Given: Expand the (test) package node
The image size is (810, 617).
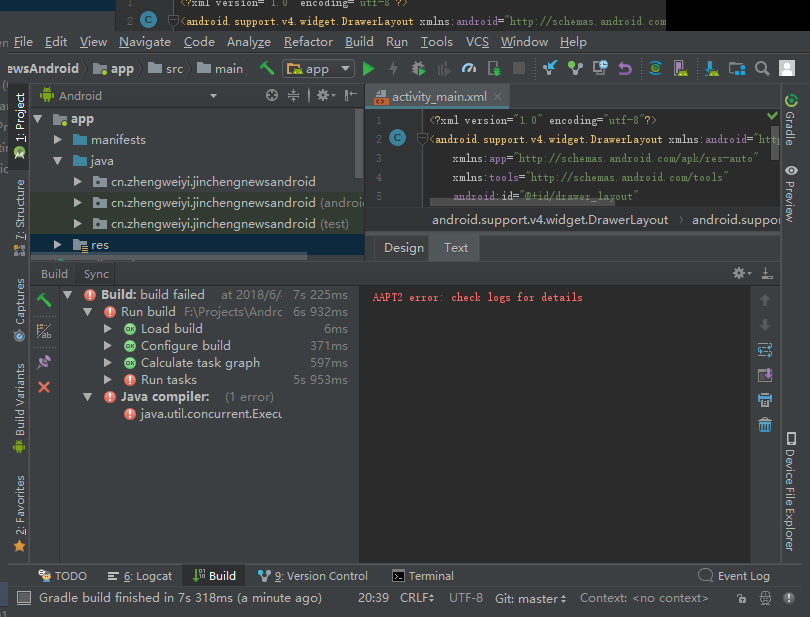Looking at the screenshot, I should click(x=77, y=223).
